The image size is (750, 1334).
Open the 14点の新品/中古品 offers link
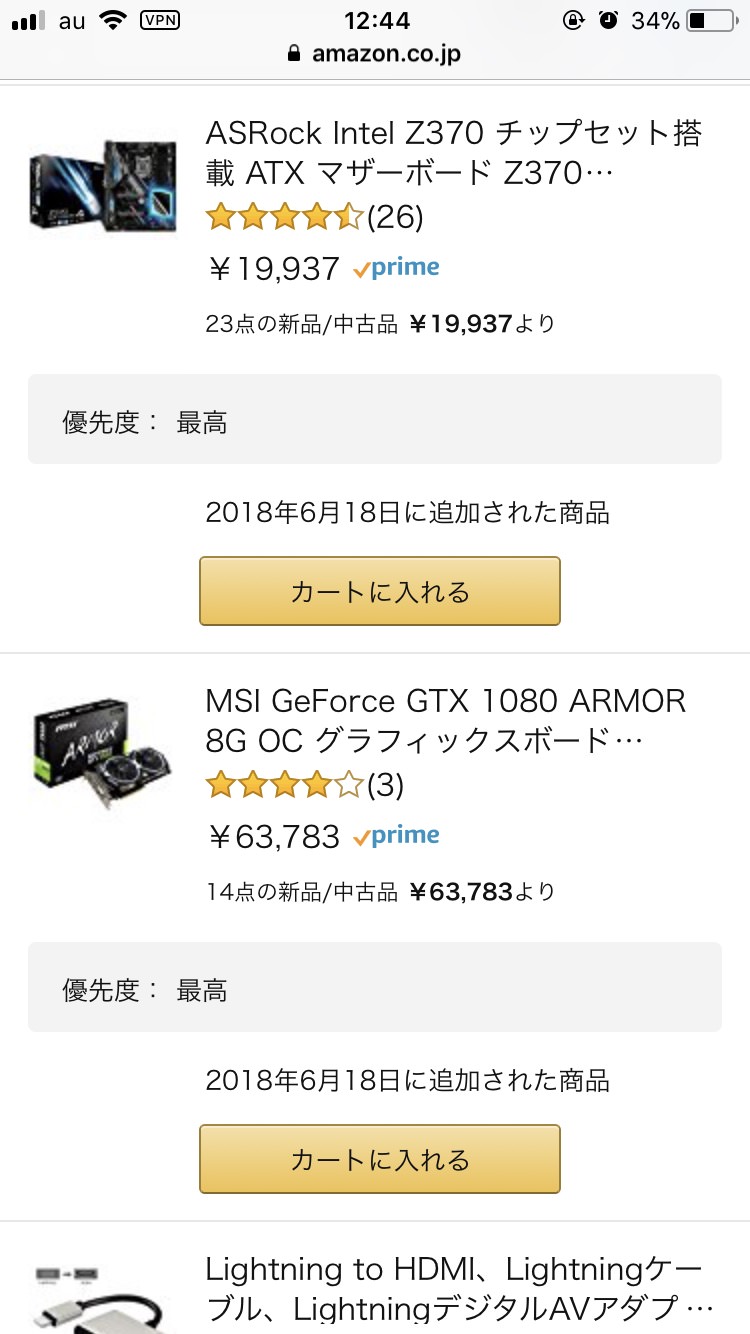click(x=380, y=892)
